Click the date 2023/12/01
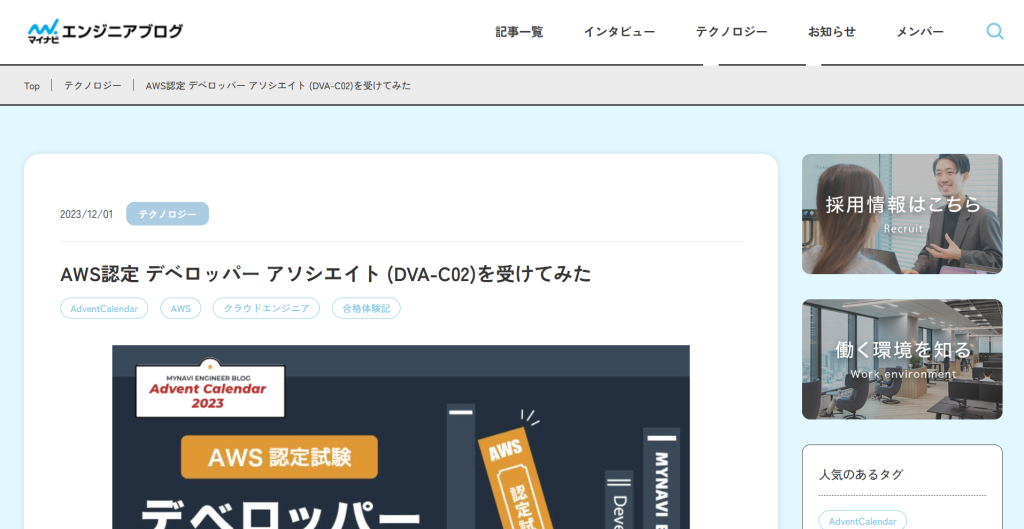The height and width of the screenshot is (529, 1024). point(86,214)
